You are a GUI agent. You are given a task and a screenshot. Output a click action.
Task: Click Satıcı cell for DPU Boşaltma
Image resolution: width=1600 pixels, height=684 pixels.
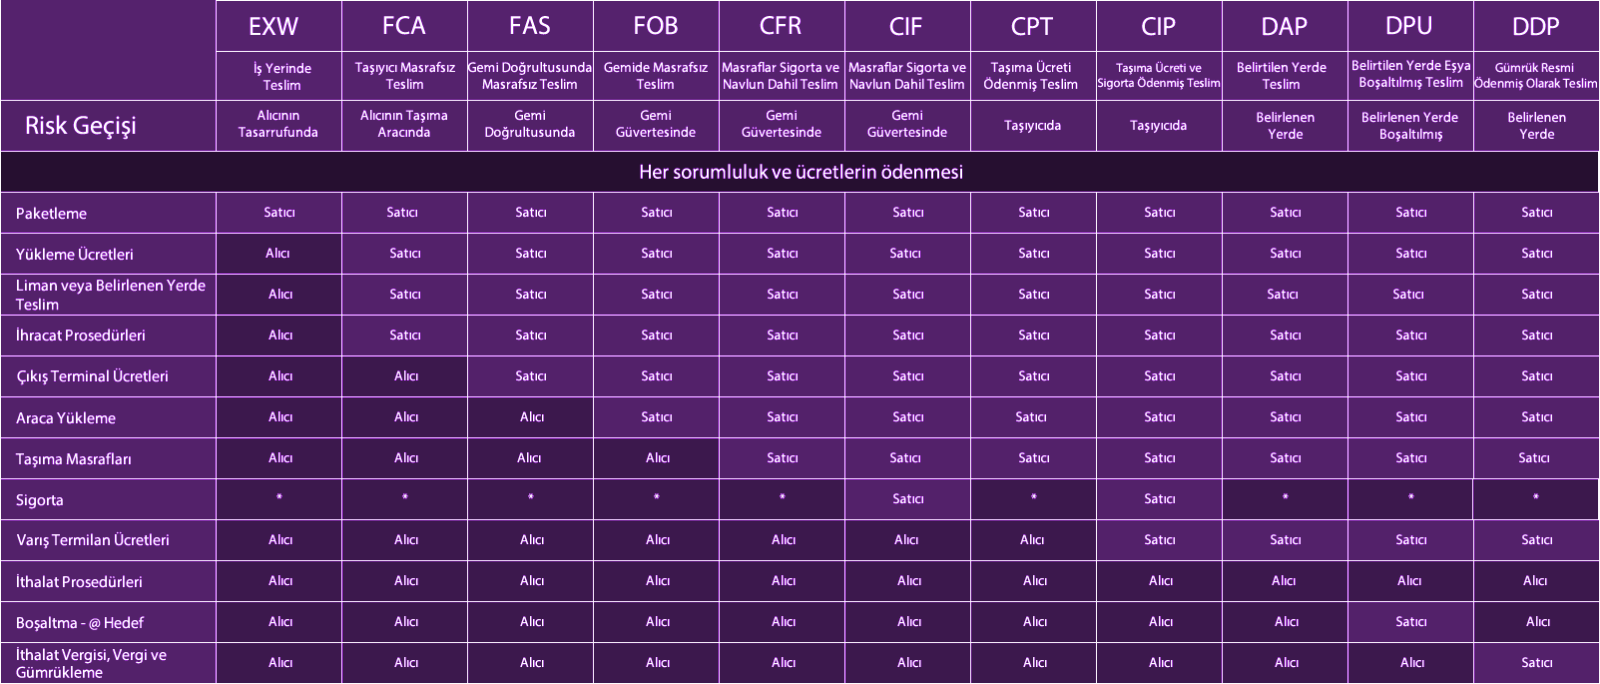click(1410, 622)
